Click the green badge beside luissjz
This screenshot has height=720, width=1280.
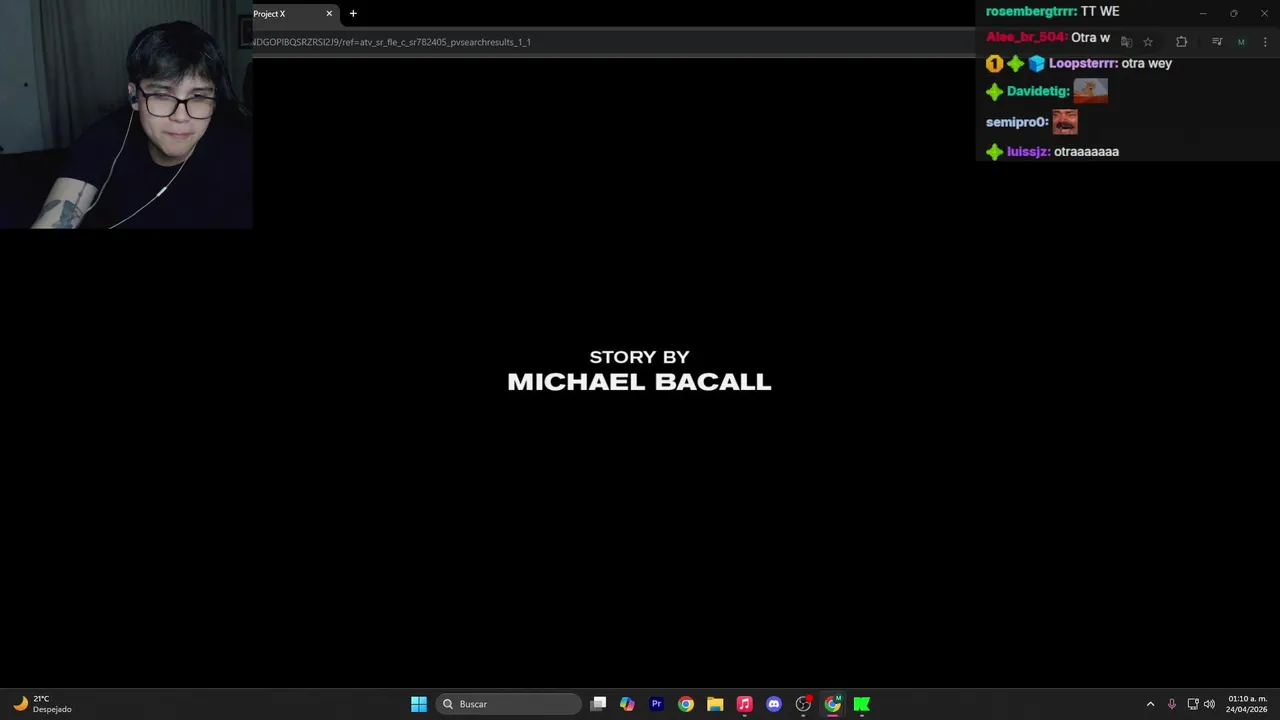pyautogui.click(x=994, y=152)
